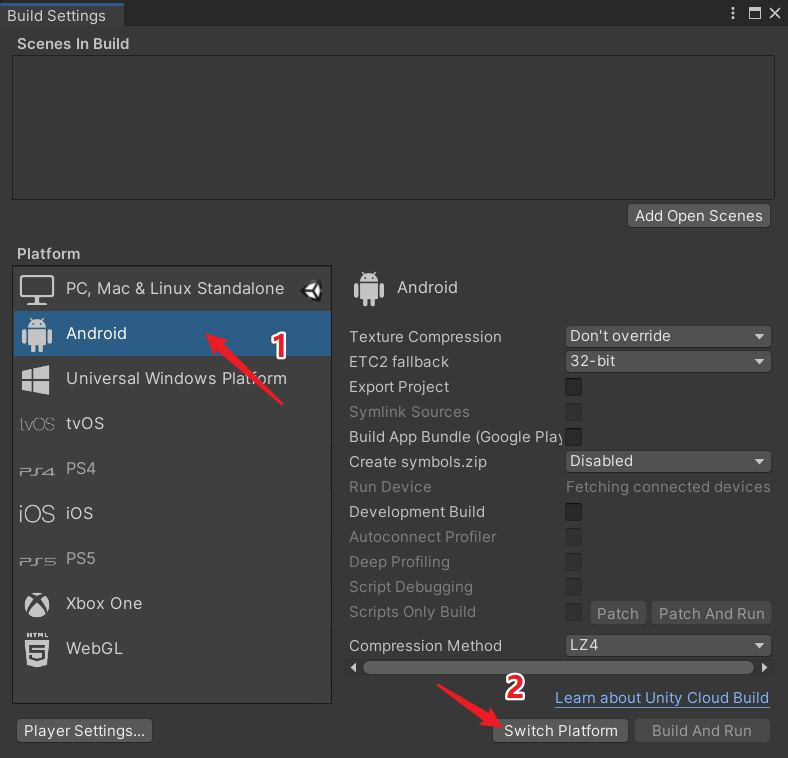Click the Xbox One logo icon
The image size is (788, 758).
tap(37, 604)
